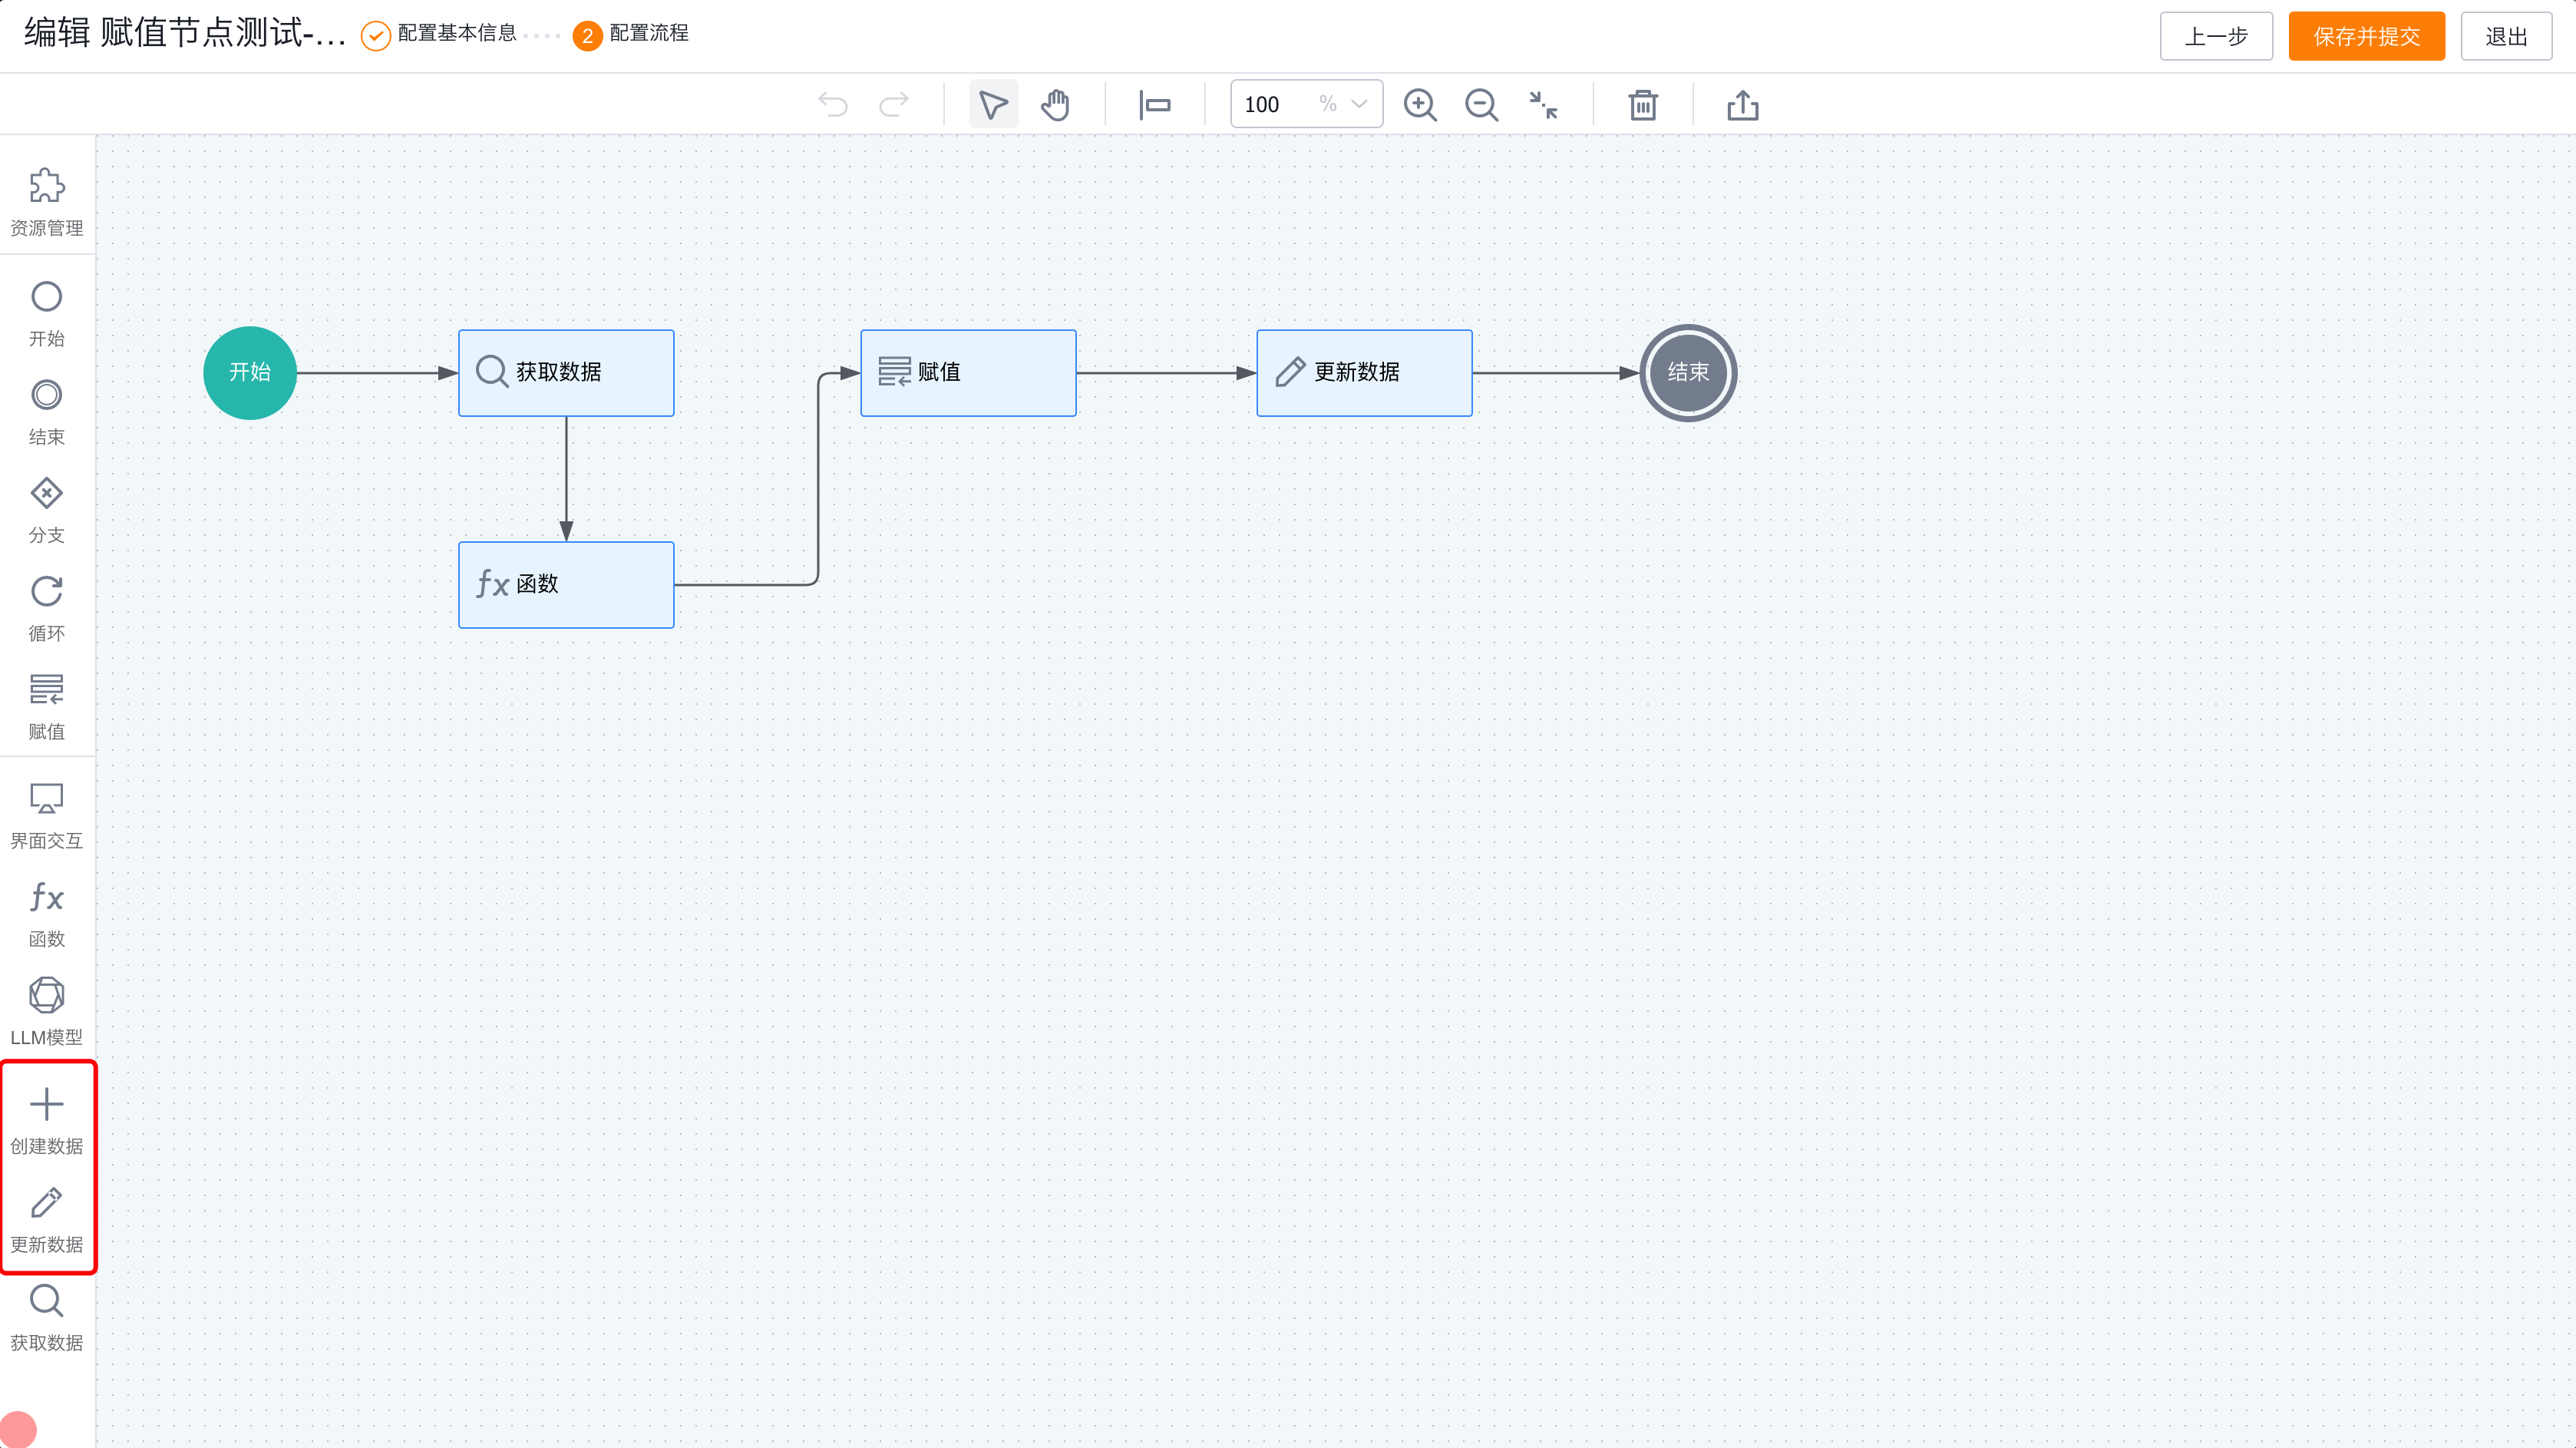Click the orange 保存并提交 button
Viewport: 2576px width, 1448px height.
pos(2366,36)
